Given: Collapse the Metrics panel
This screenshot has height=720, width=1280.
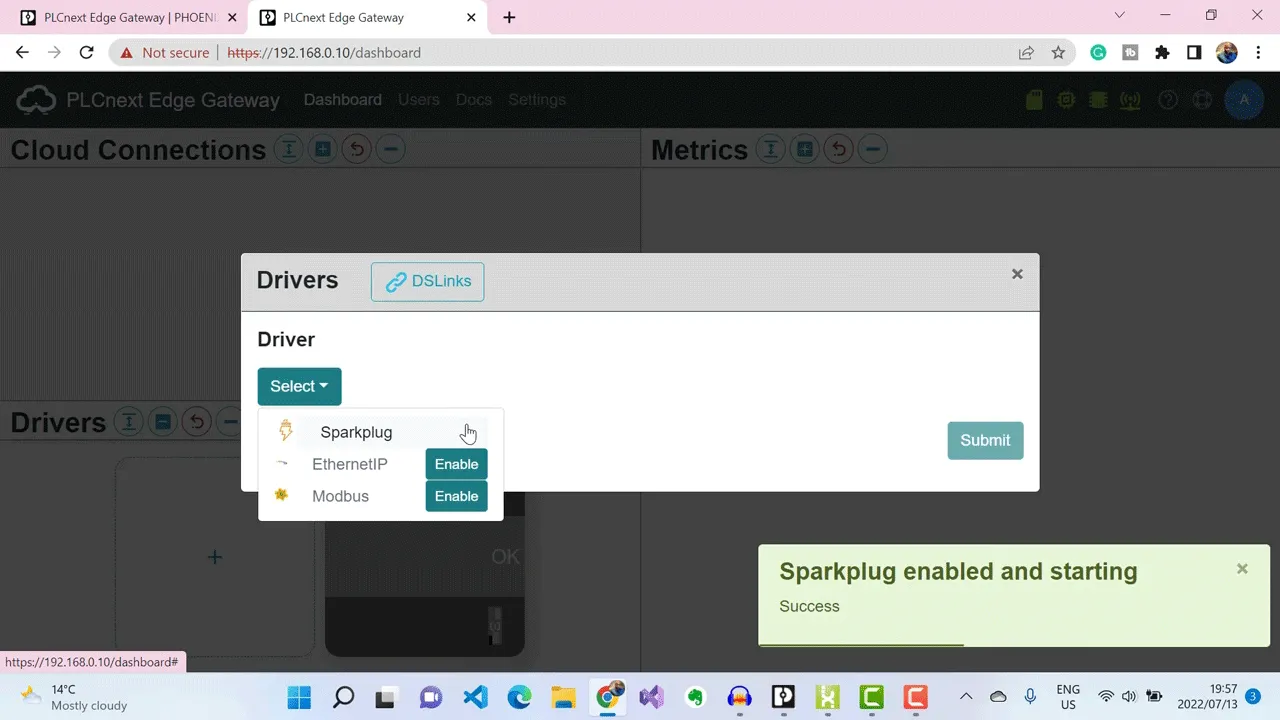Looking at the screenshot, I should 872,150.
